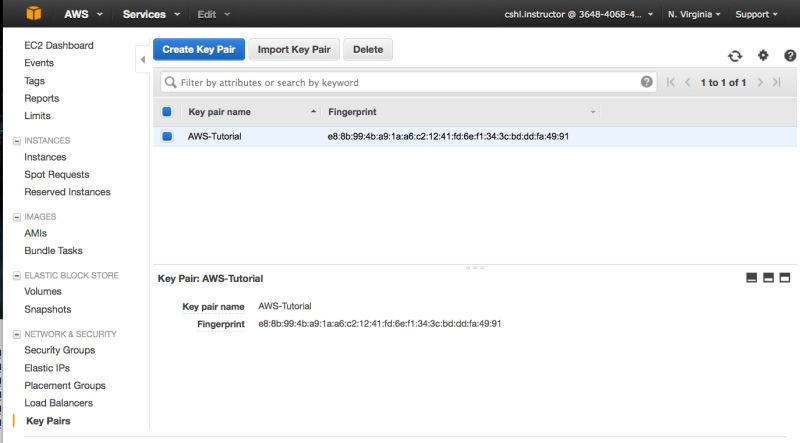Click the fingerprint value in table row

[448, 136]
